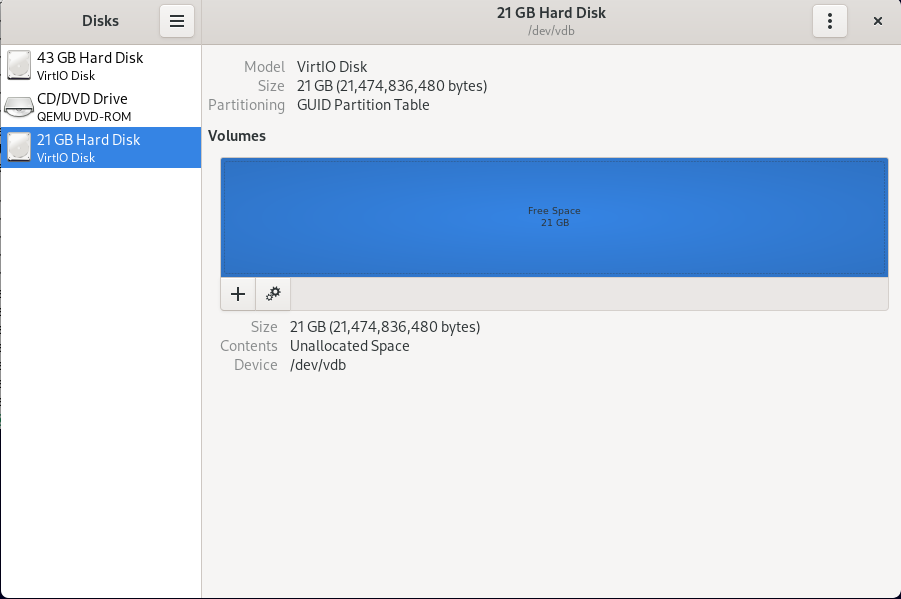Select the 43 GB Hard Disk entry label
This screenshot has height=599, width=901.
(90, 58)
